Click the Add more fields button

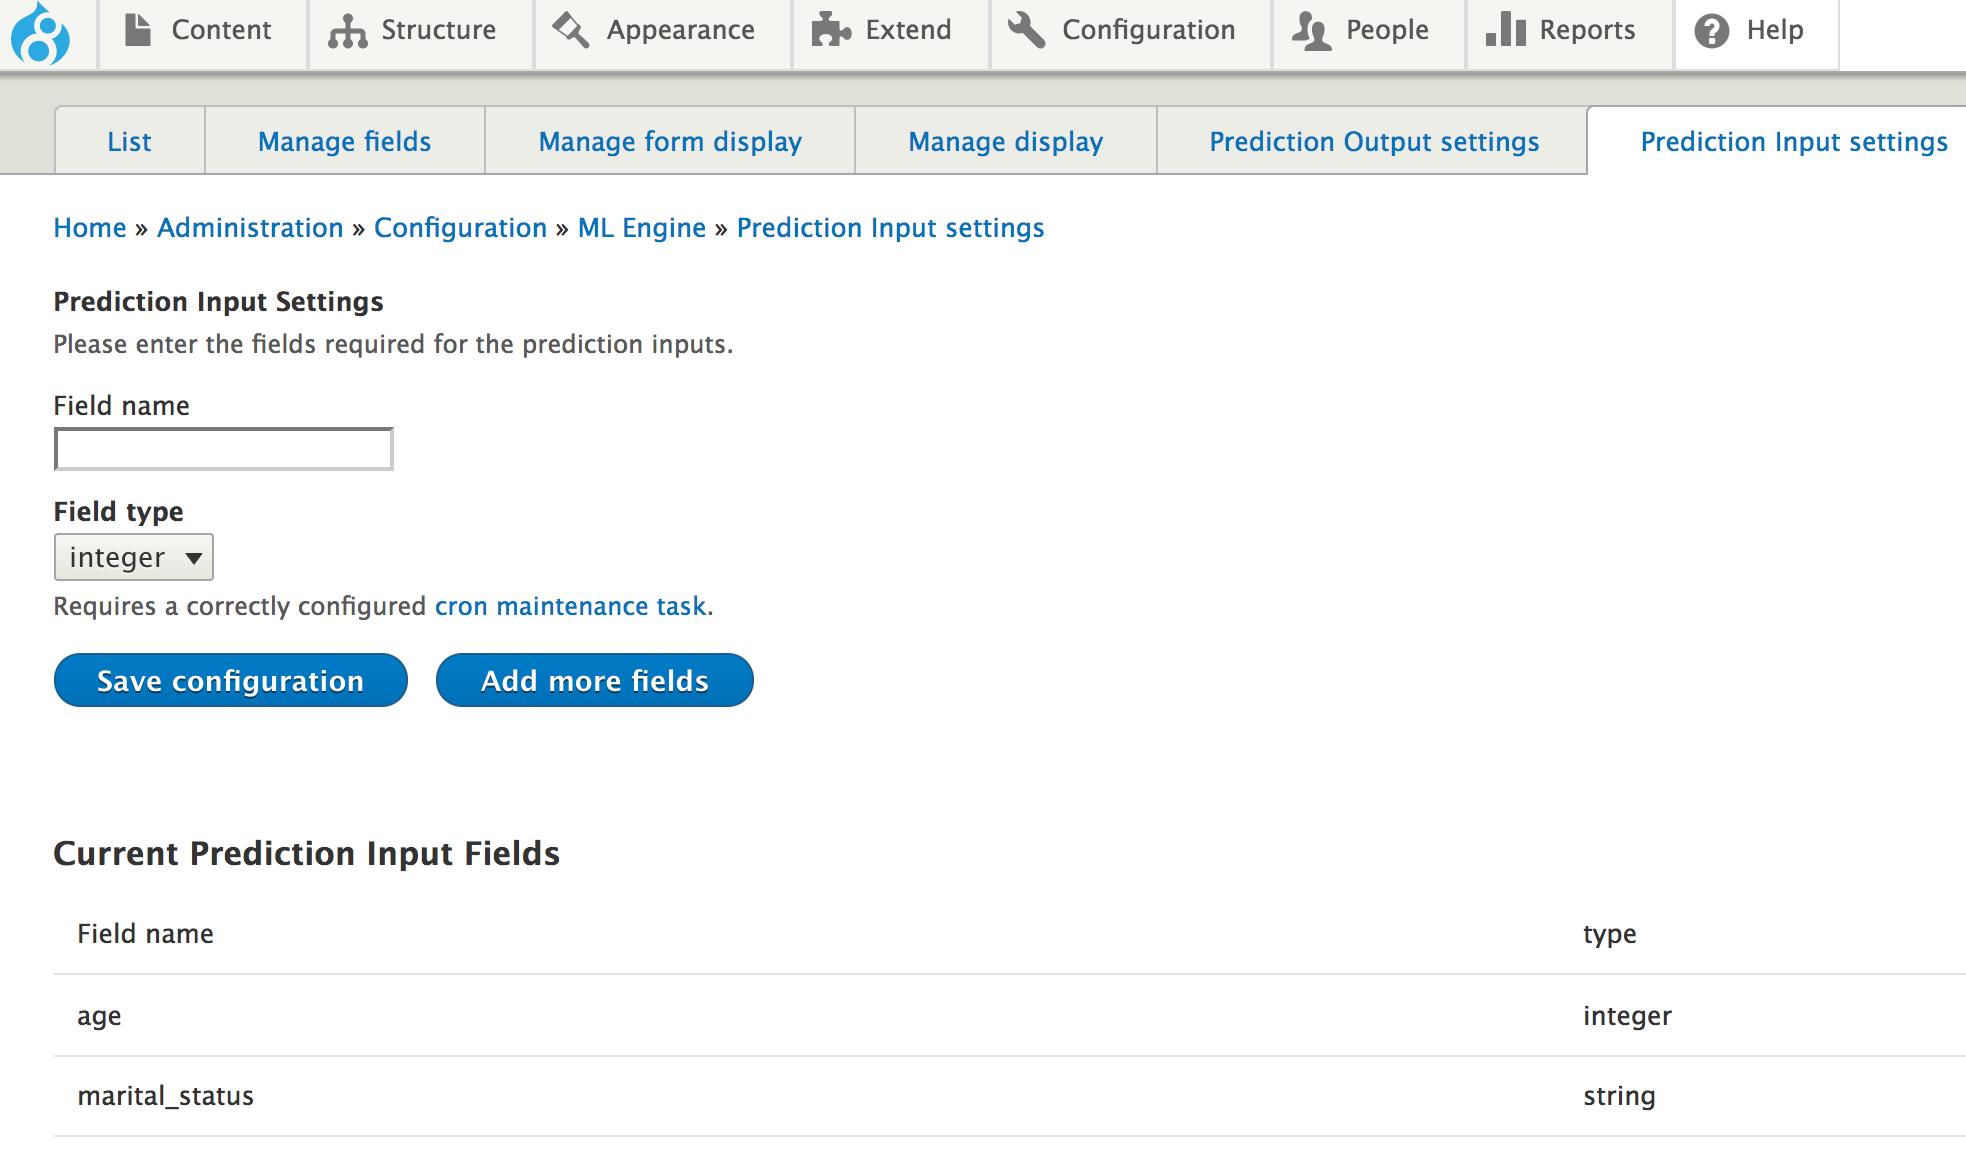coord(595,680)
